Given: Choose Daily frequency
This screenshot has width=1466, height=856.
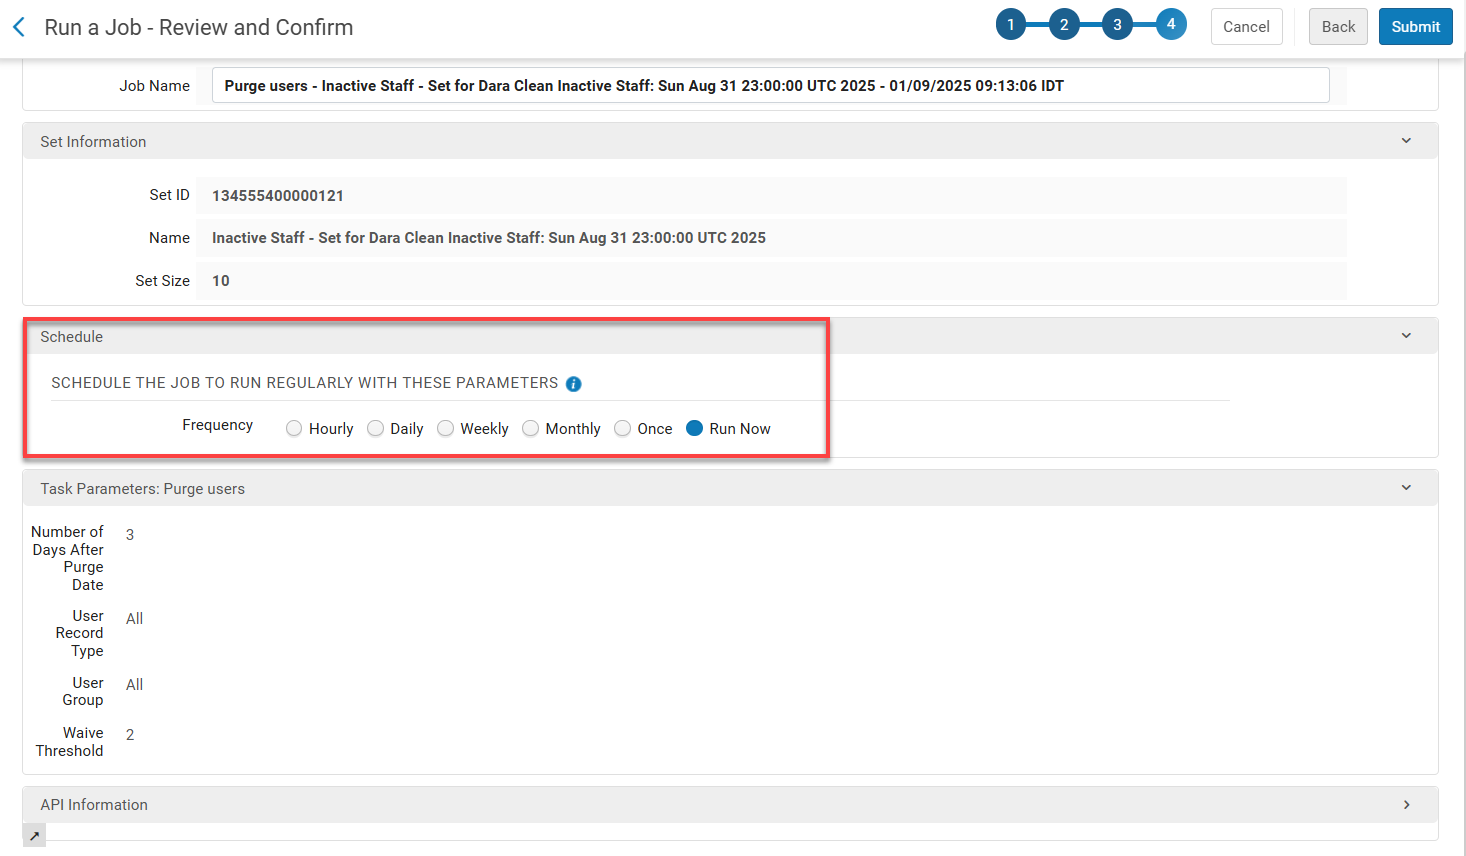Looking at the screenshot, I should 376,429.
